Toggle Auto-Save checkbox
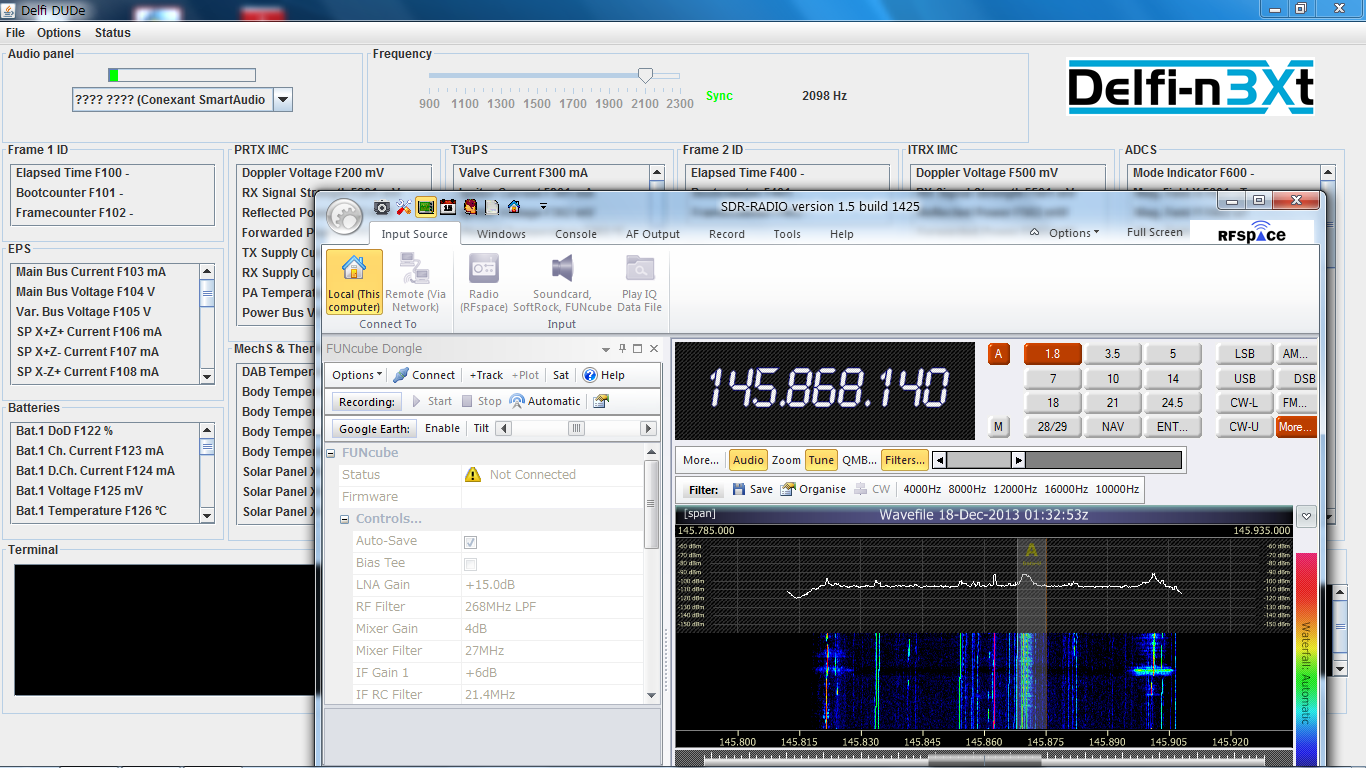The width and height of the screenshot is (1366, 768). 470,541
